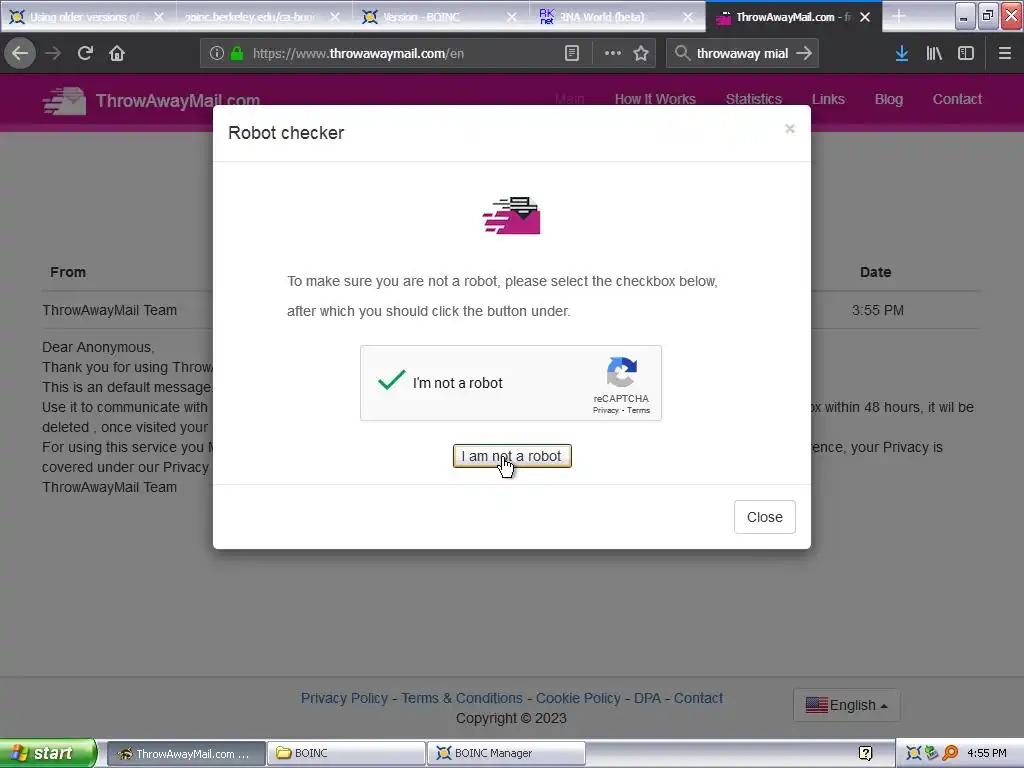Viewport: 1024px width, 768px height.
Task: Open the Blog menu item
Action: tap(889, 99)
